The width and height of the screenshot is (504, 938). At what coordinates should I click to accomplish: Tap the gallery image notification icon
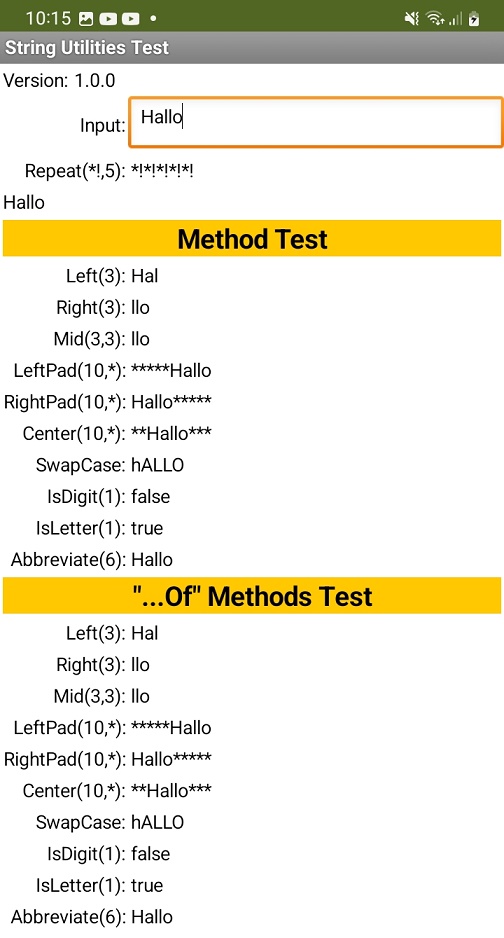click(x=86, y=19)
